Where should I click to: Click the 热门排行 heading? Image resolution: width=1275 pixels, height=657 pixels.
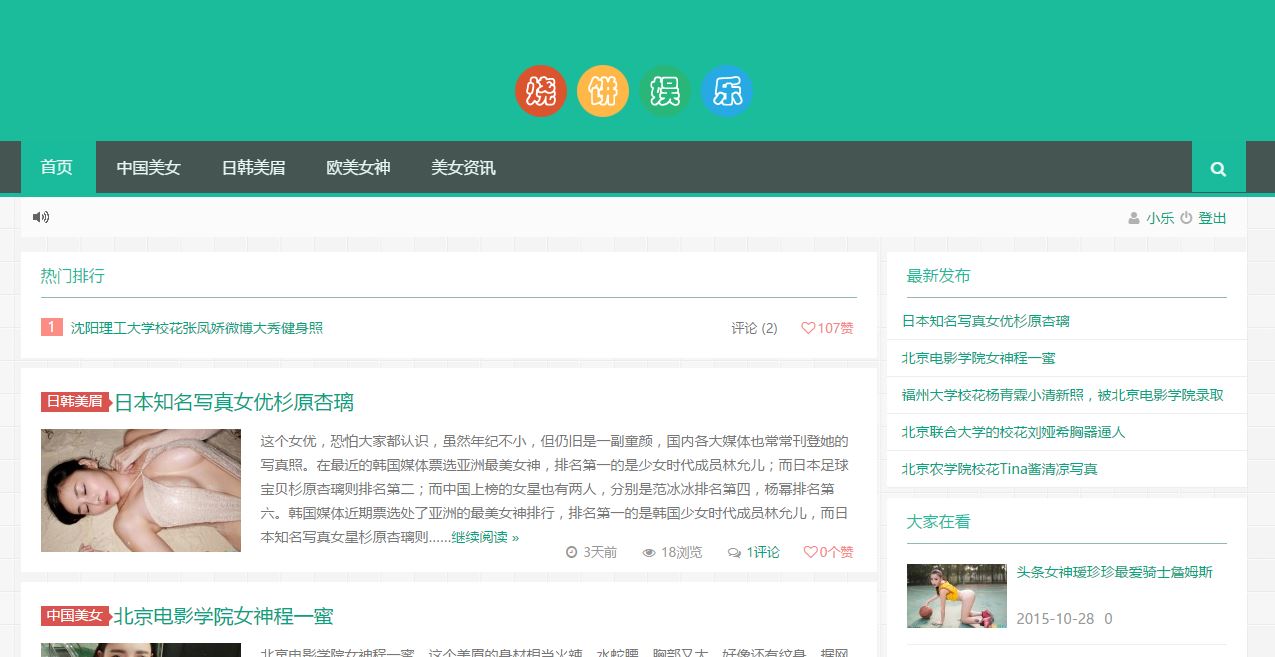pos(72,276)
